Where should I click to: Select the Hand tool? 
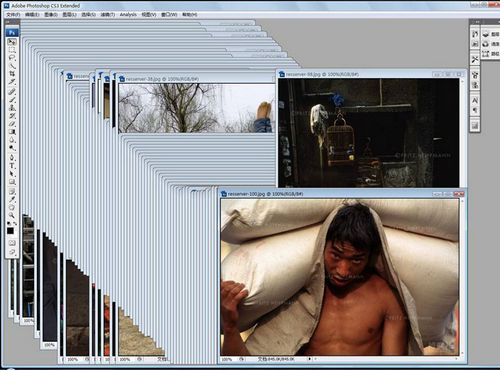pos(12,207)
